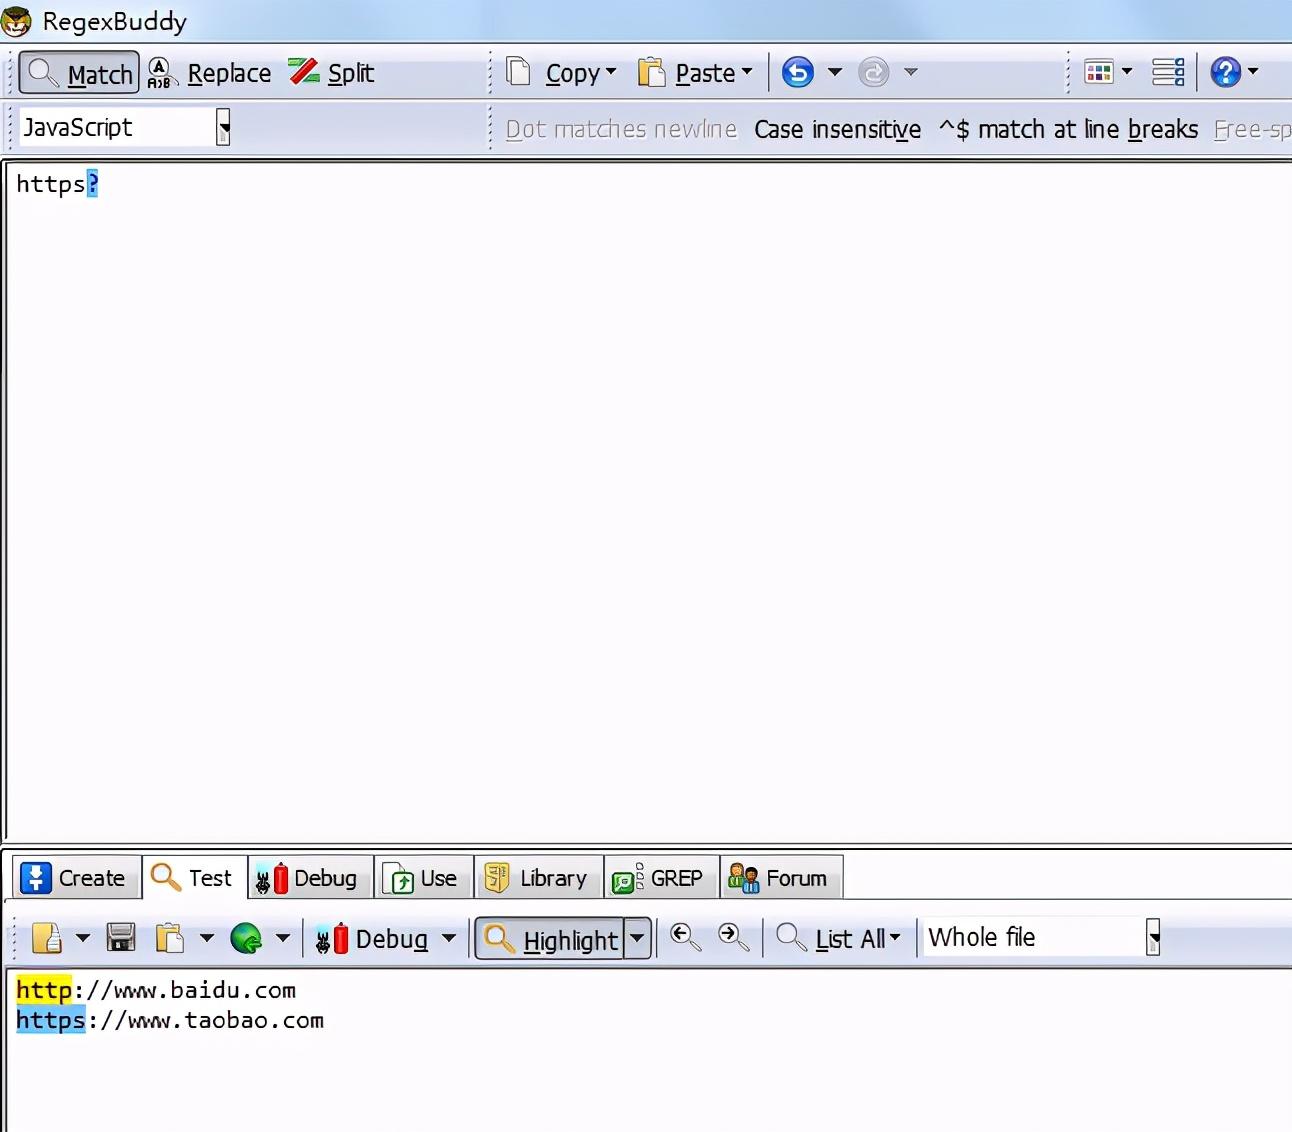Viewport: 1292px width, 1132px height.
Task: Switch to the Create tab
Action: click(76, 878)
